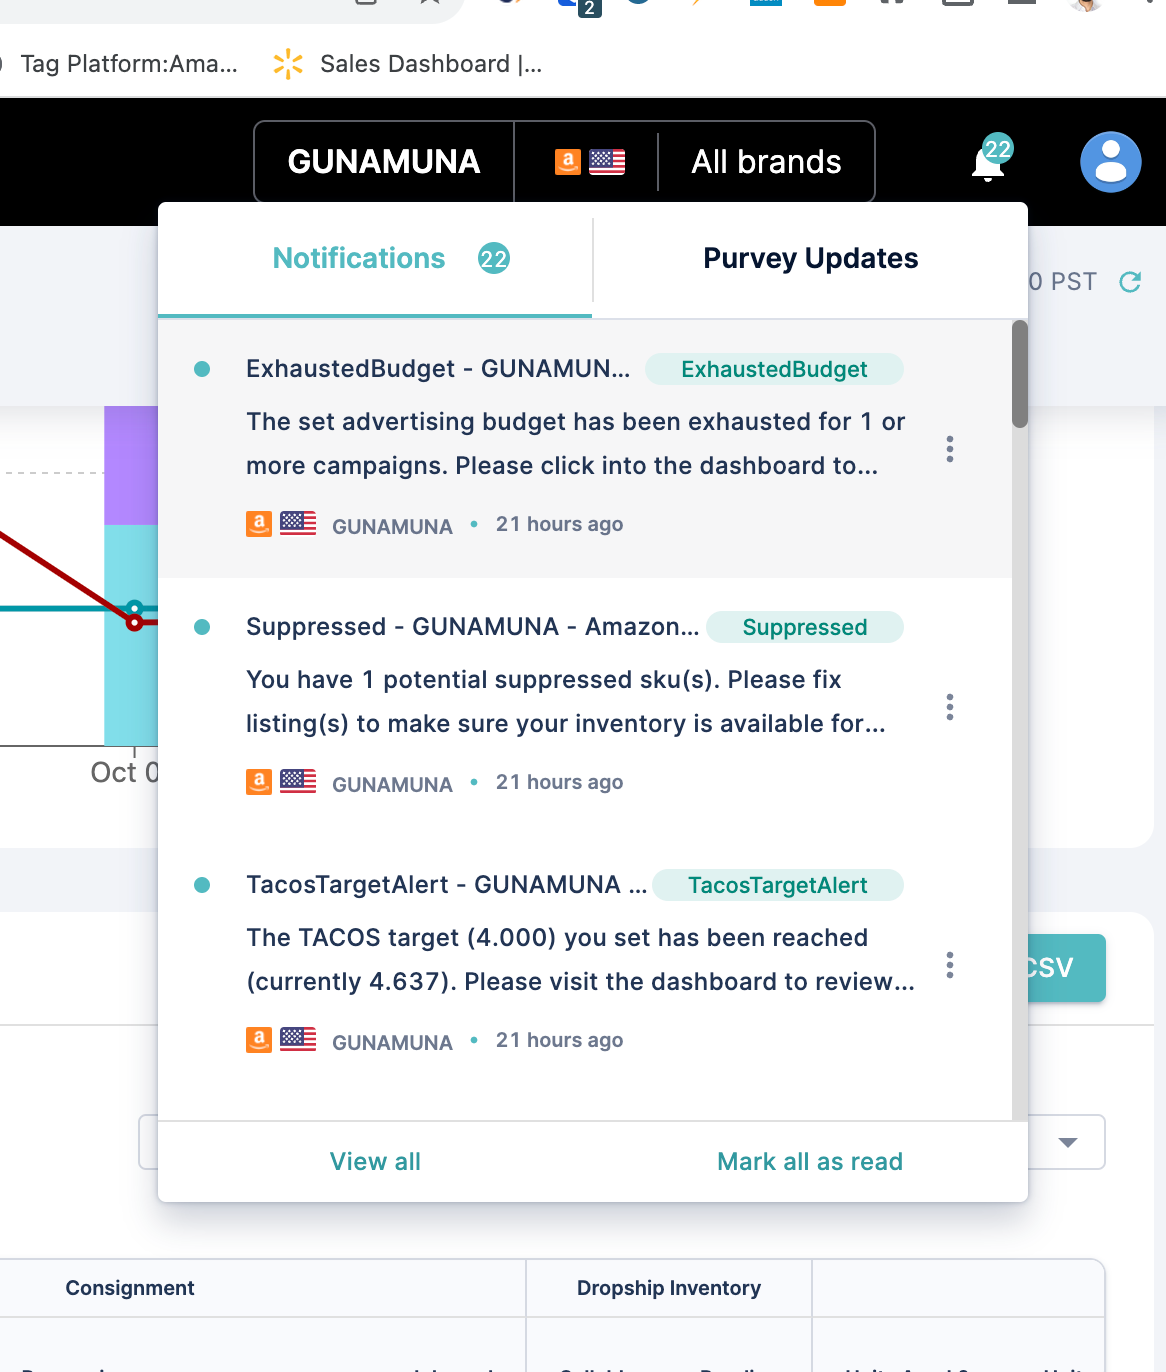
Task: Open the user profile avatar menu
Action: [x=1110, y=162]
